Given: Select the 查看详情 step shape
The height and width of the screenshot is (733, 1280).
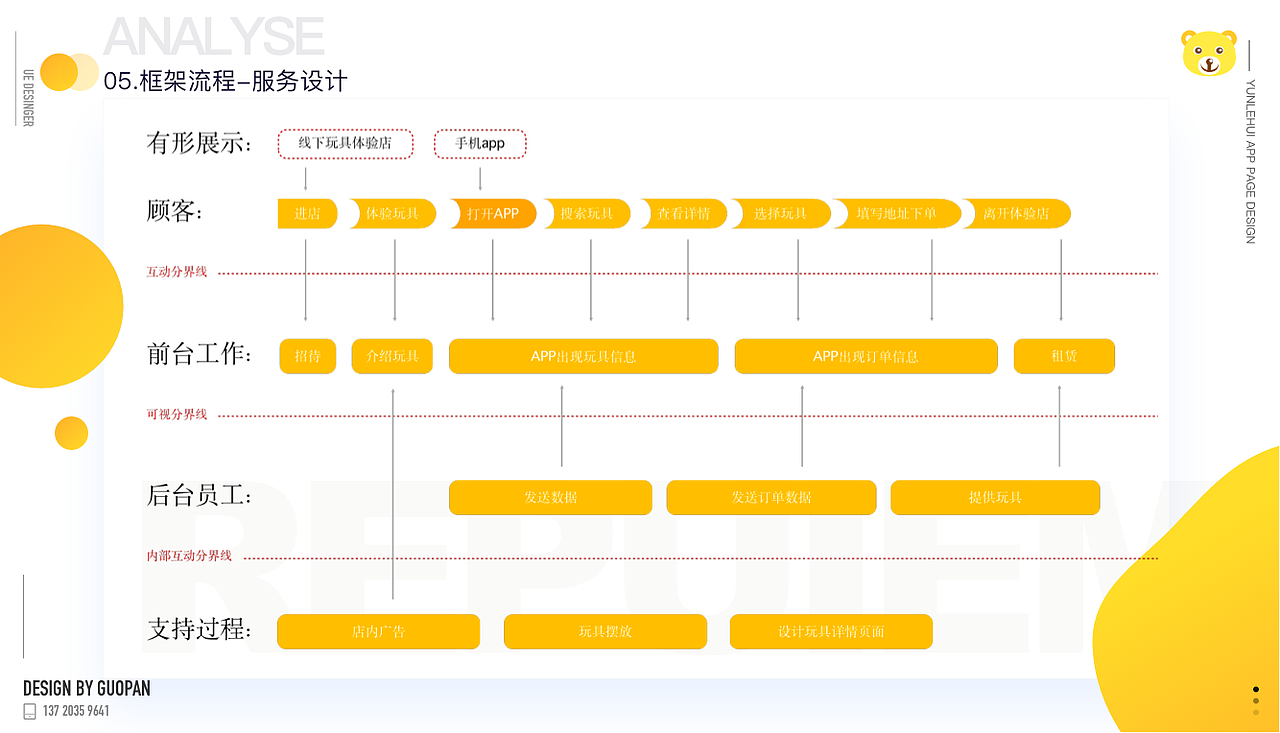Looking at the screenshot, I should click(683, 213).
